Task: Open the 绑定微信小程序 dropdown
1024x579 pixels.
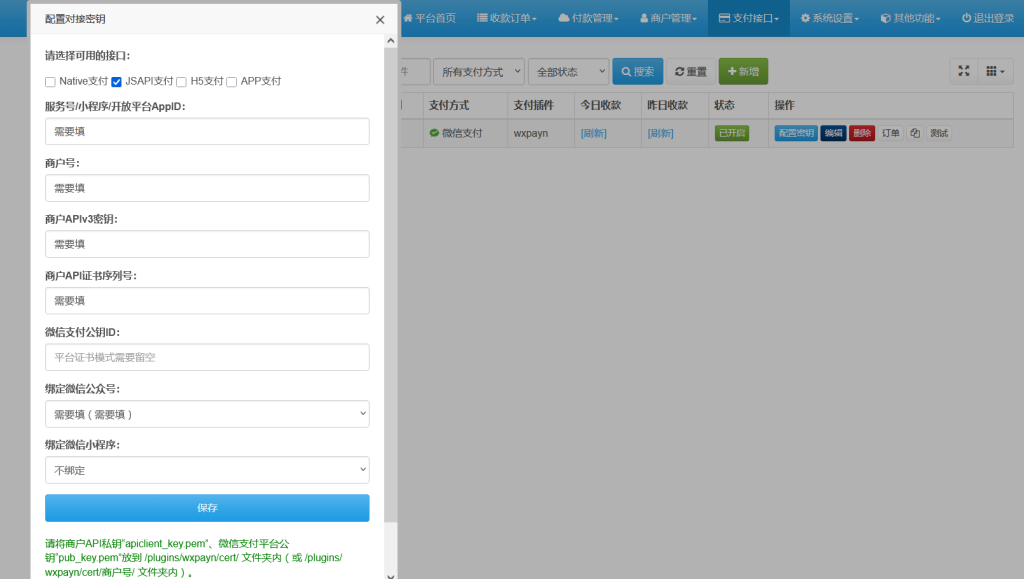Action: [207, 469]
